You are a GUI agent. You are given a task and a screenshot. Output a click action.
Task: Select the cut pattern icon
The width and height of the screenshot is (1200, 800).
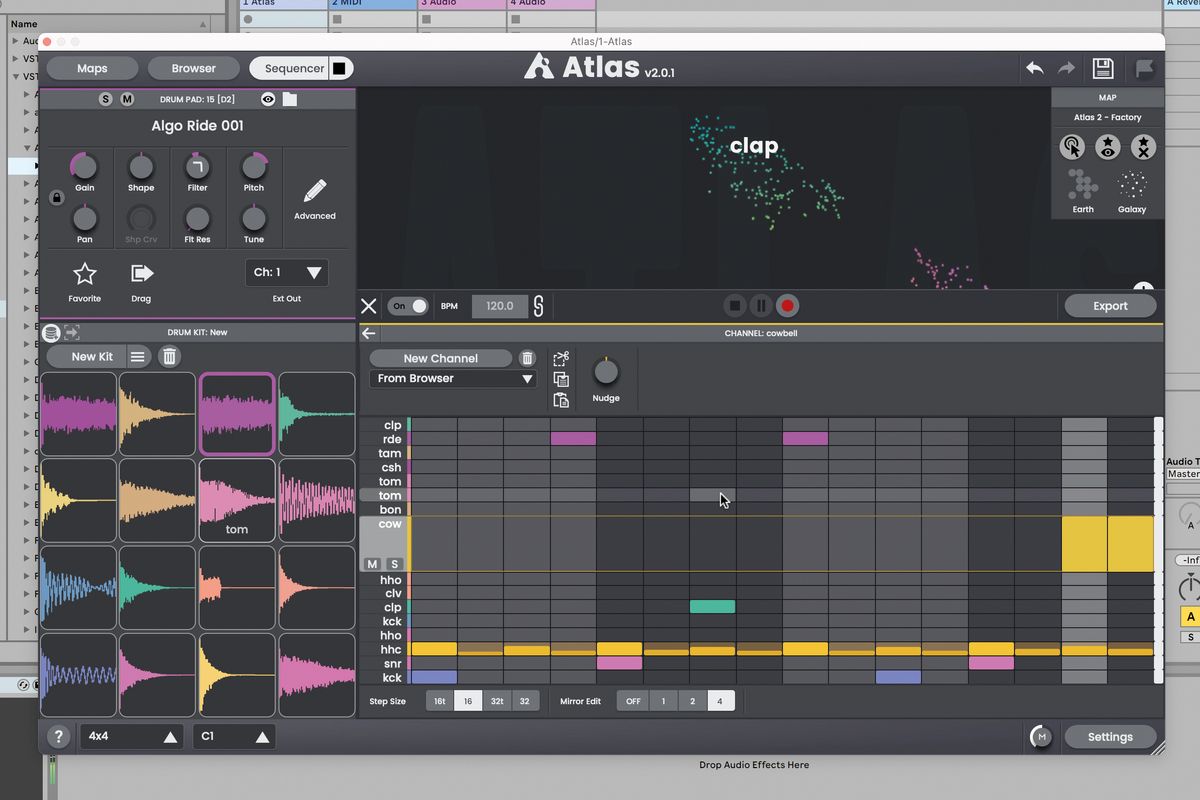(561, 358)
